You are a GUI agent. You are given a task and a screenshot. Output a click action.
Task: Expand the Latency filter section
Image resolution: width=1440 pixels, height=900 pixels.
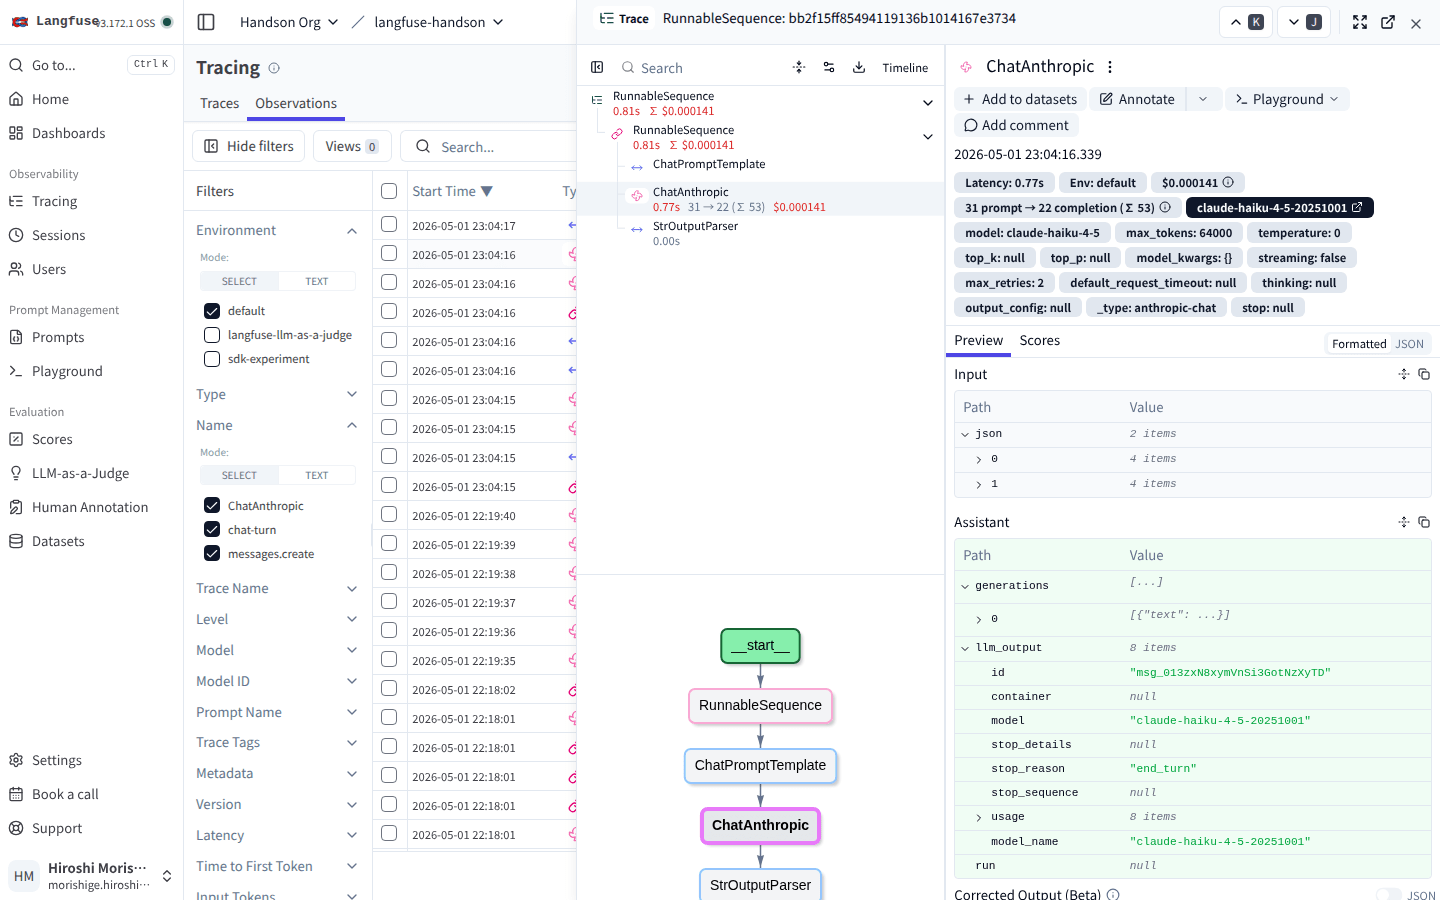(352, 835)
